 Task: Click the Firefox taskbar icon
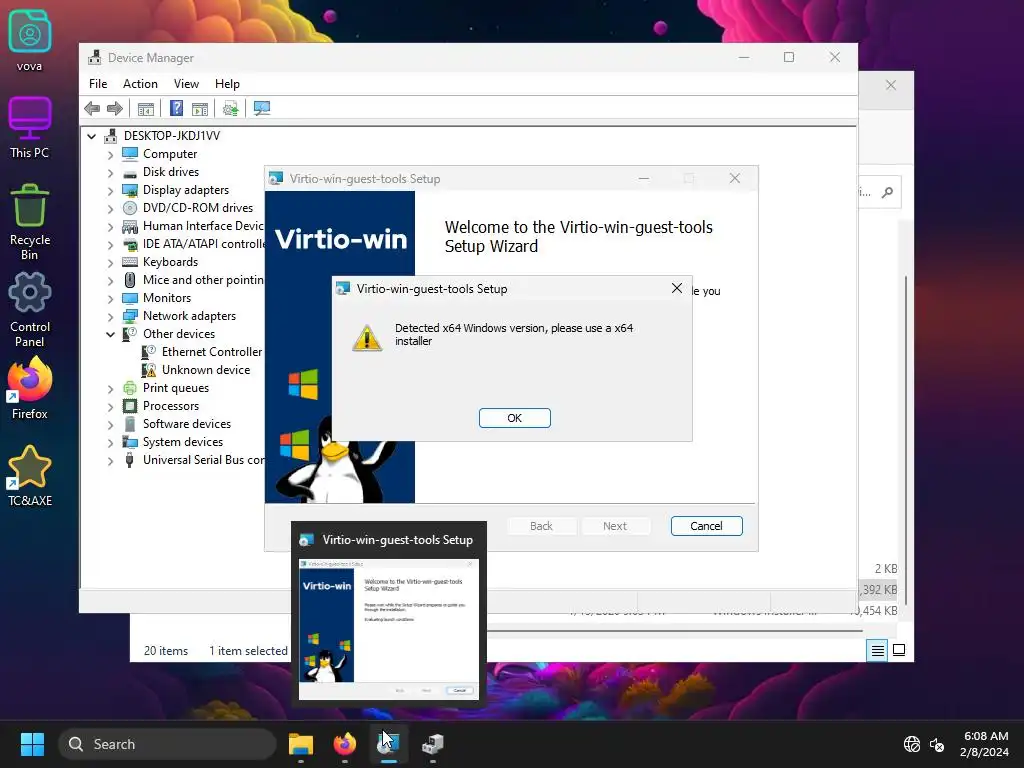pyautogui.click(x=345, y=744)
